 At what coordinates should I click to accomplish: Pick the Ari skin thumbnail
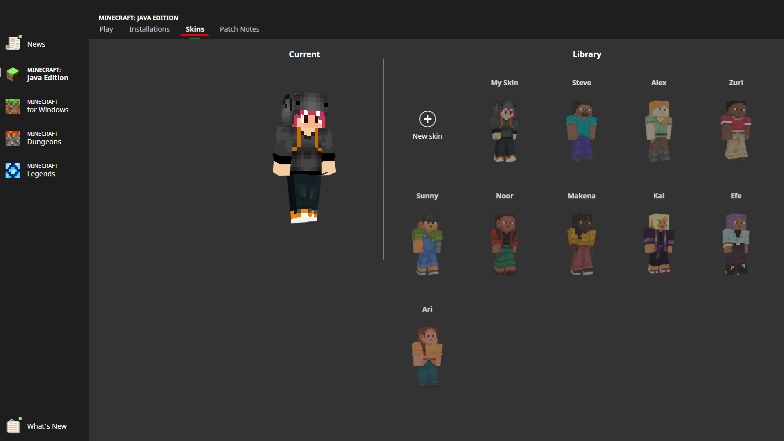[427, 356]
